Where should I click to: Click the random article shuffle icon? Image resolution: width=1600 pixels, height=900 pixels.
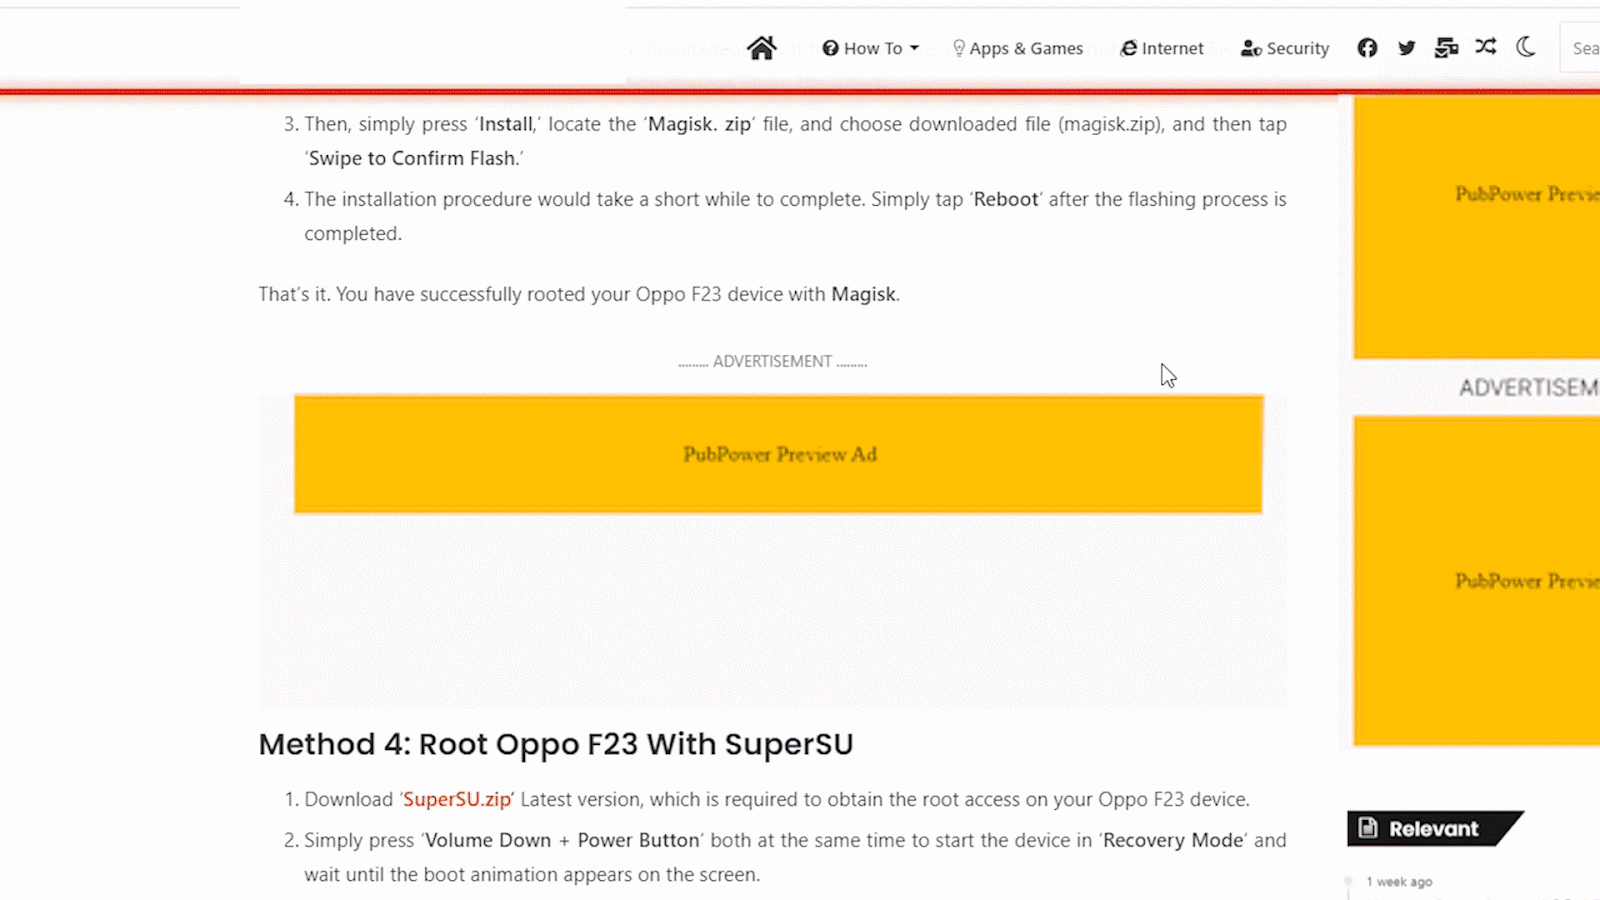click(1486, 47)
